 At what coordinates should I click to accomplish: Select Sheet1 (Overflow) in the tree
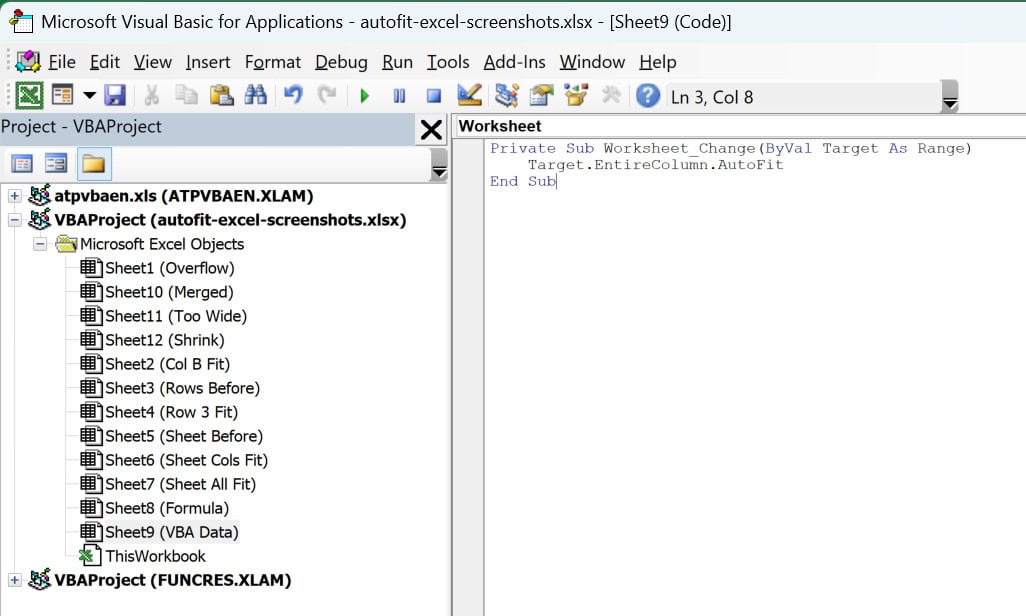point(169,268)
